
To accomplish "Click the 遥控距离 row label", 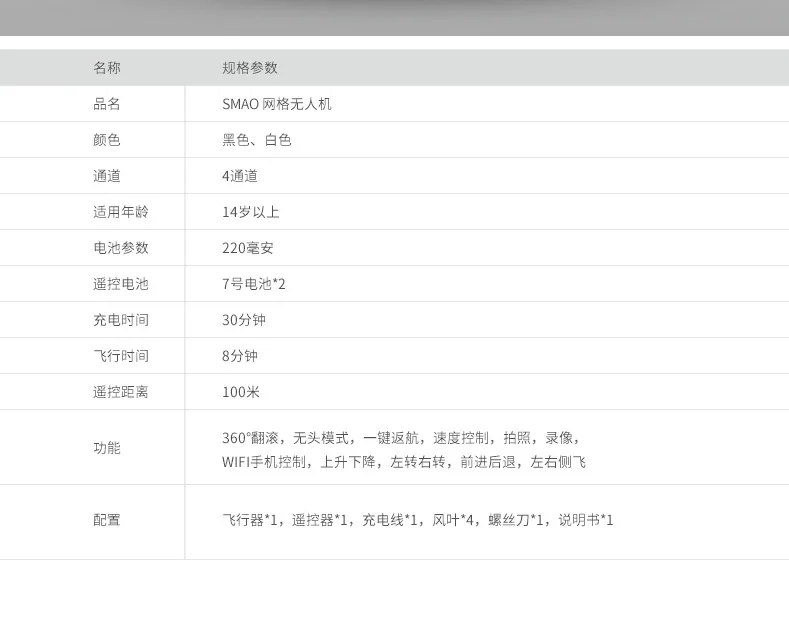I will 121,391.
